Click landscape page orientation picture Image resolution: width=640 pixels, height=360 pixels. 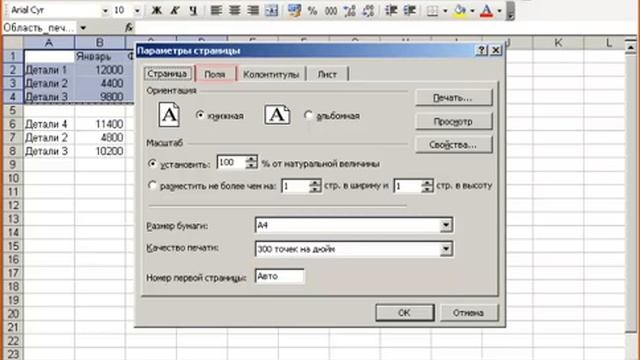coord(277,115)
